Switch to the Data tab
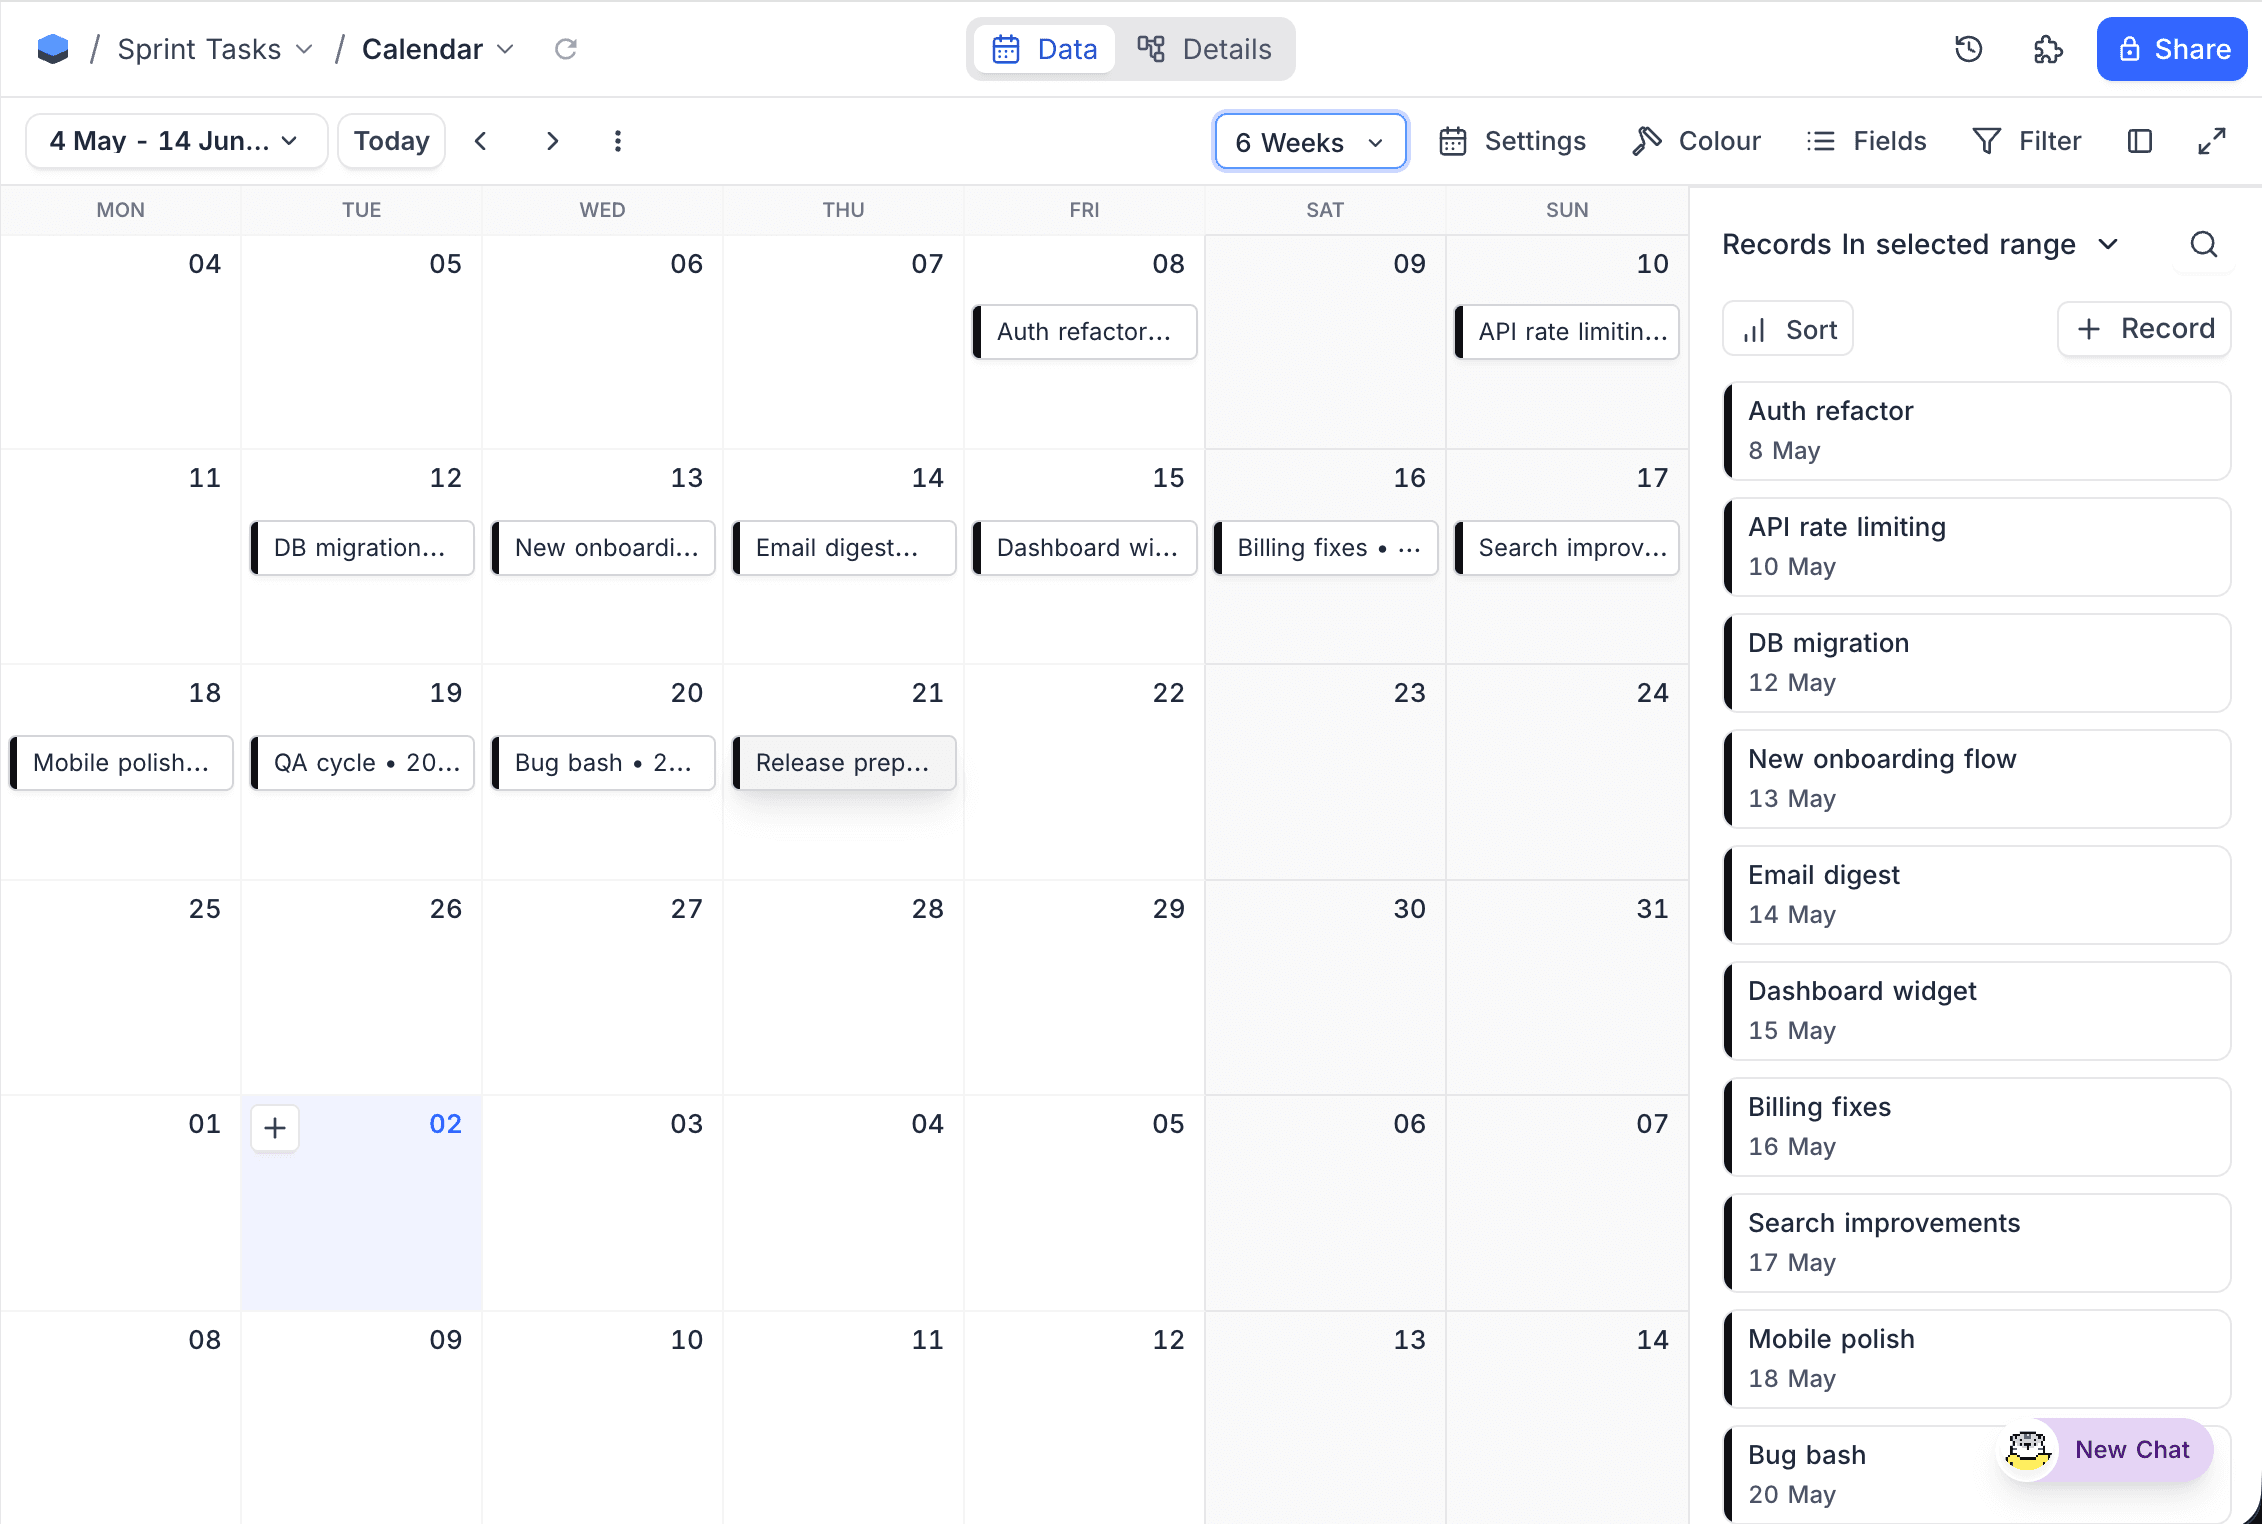 pos(1044,49)
